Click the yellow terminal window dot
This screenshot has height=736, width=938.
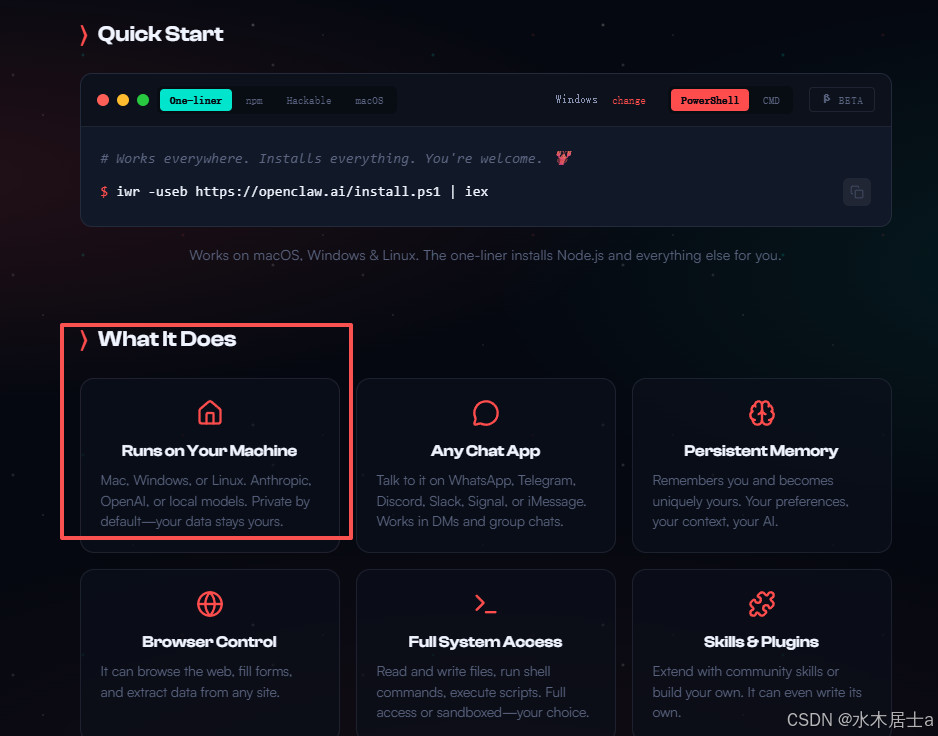[x=123, y=100]
